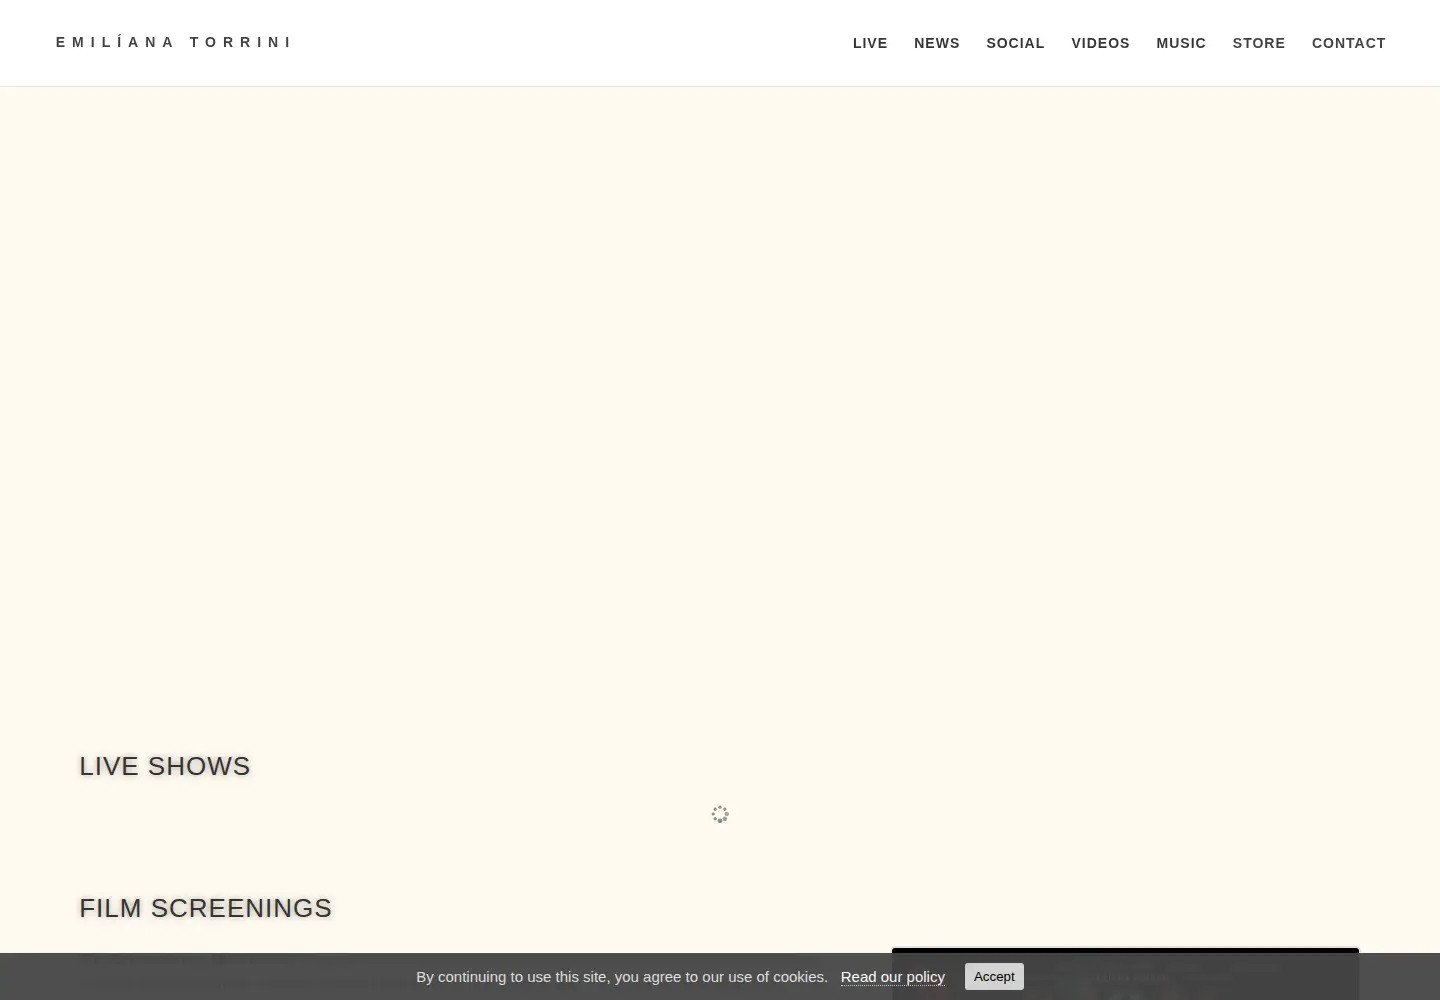Read our policy link in cookie bar
The width and height of the screenshot is (1440, 1000).
(893, 977)
